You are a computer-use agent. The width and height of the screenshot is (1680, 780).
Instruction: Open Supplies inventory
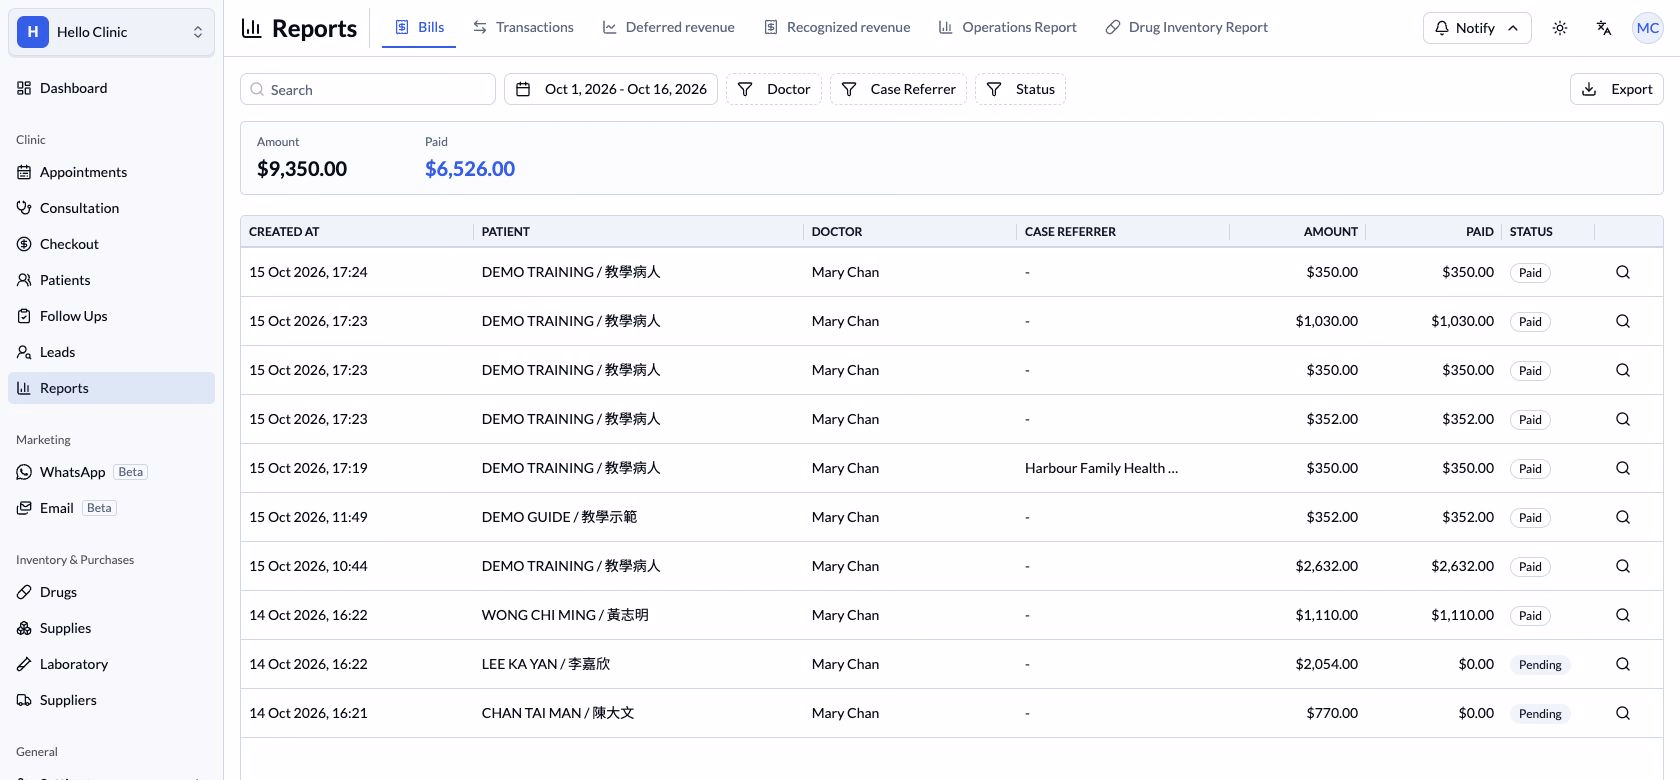click(x=111, y=628)
